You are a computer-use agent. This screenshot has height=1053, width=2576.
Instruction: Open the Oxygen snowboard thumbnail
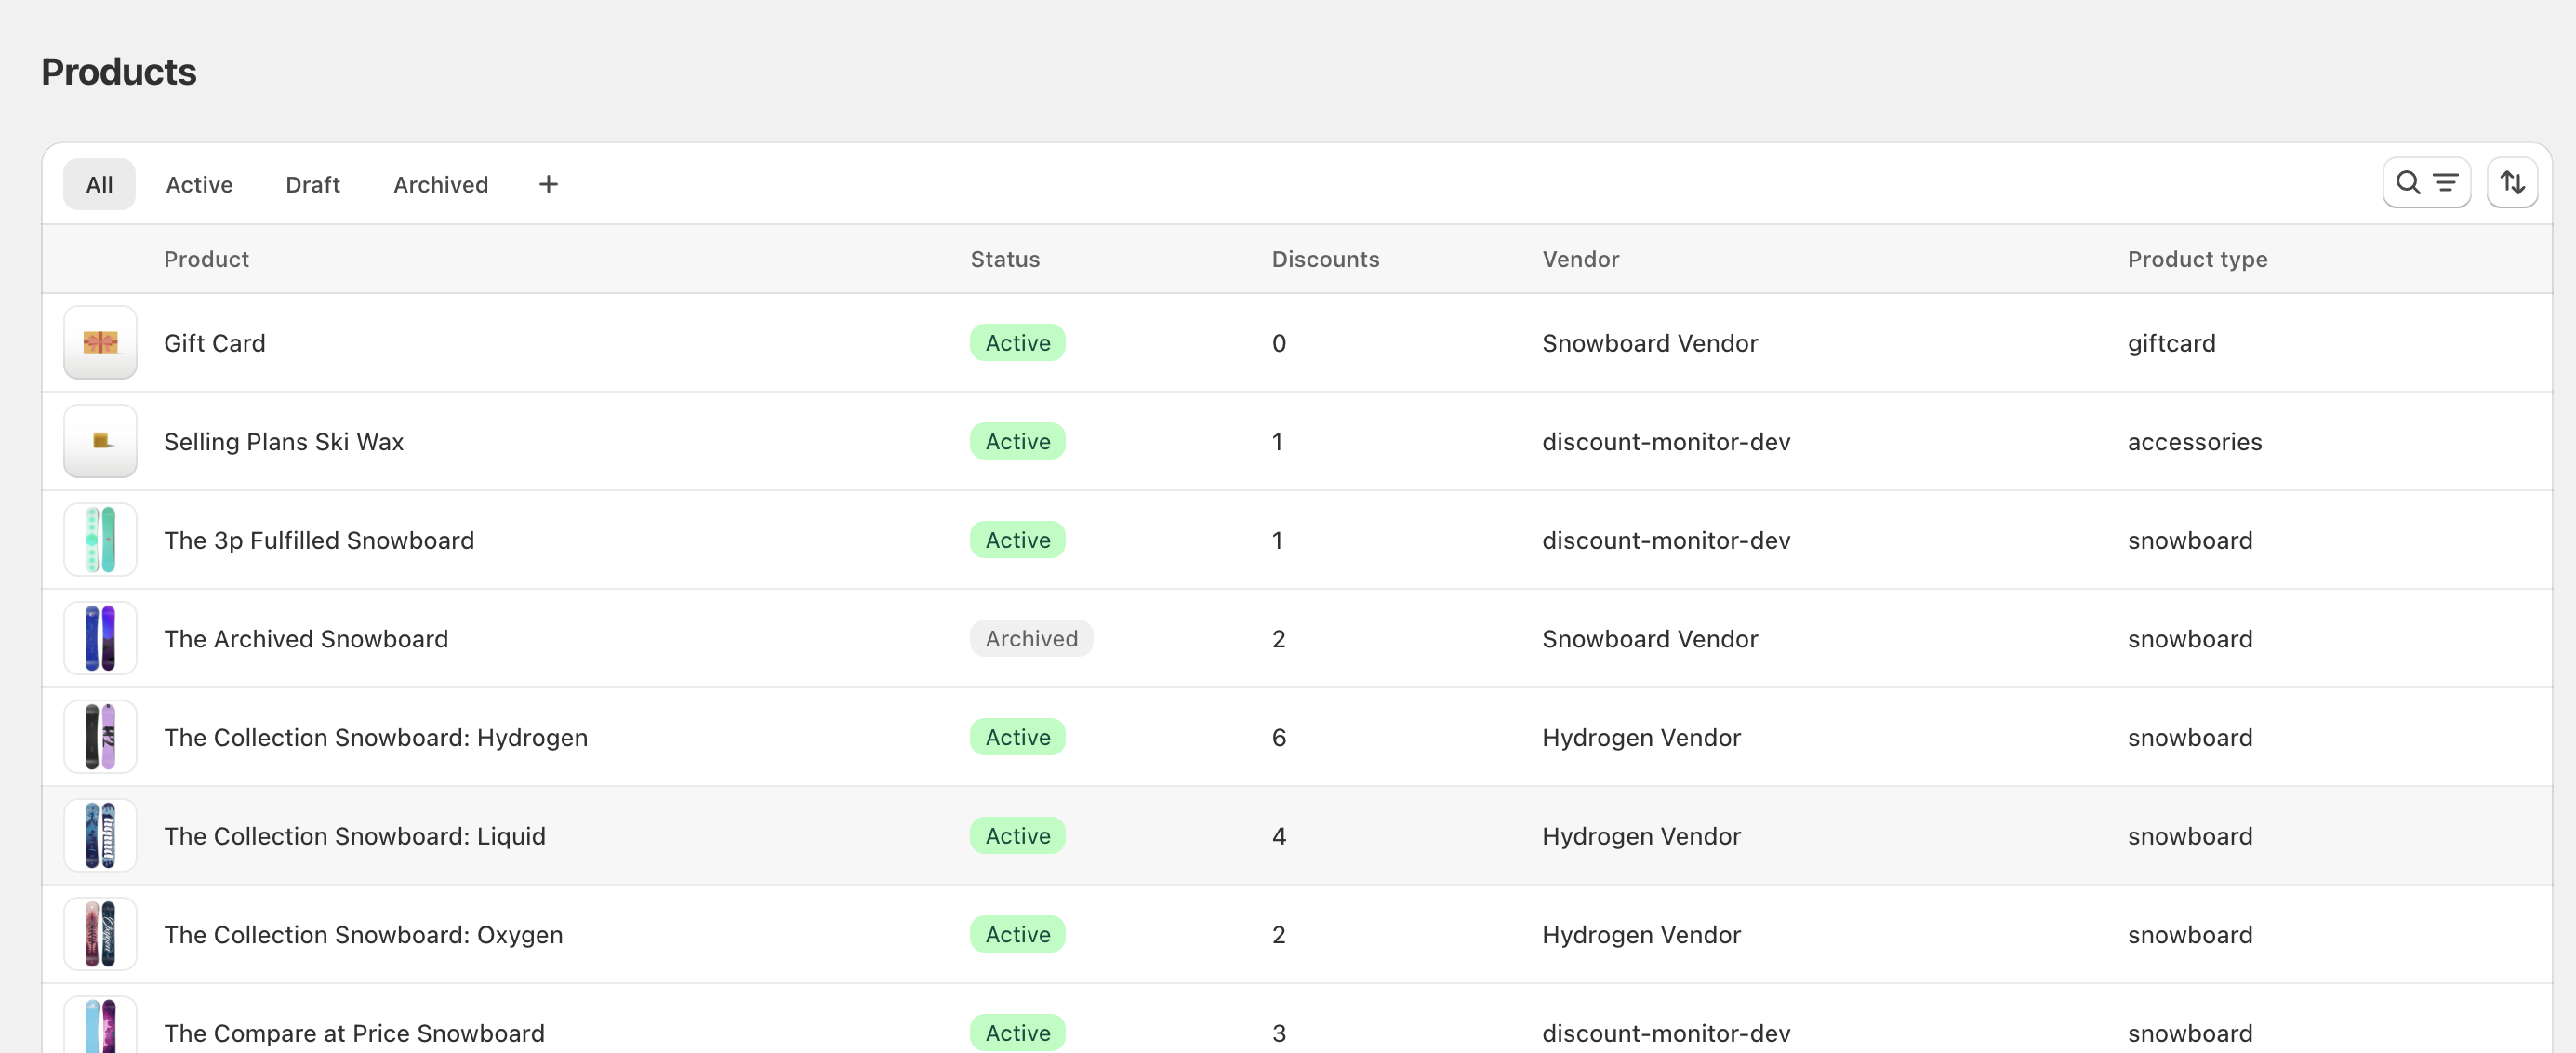point(100,934)
